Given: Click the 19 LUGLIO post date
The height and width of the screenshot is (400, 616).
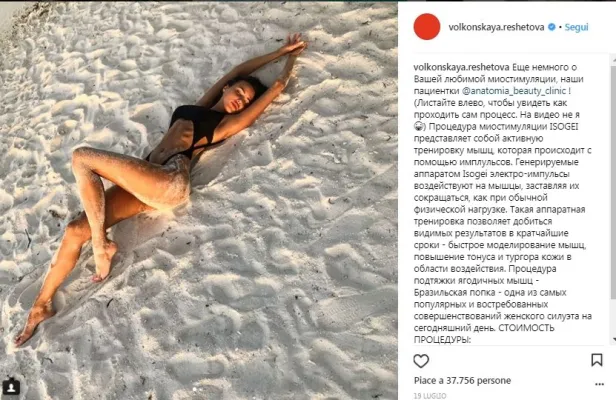Looking at the screenshot, I should tap(430, 396).
